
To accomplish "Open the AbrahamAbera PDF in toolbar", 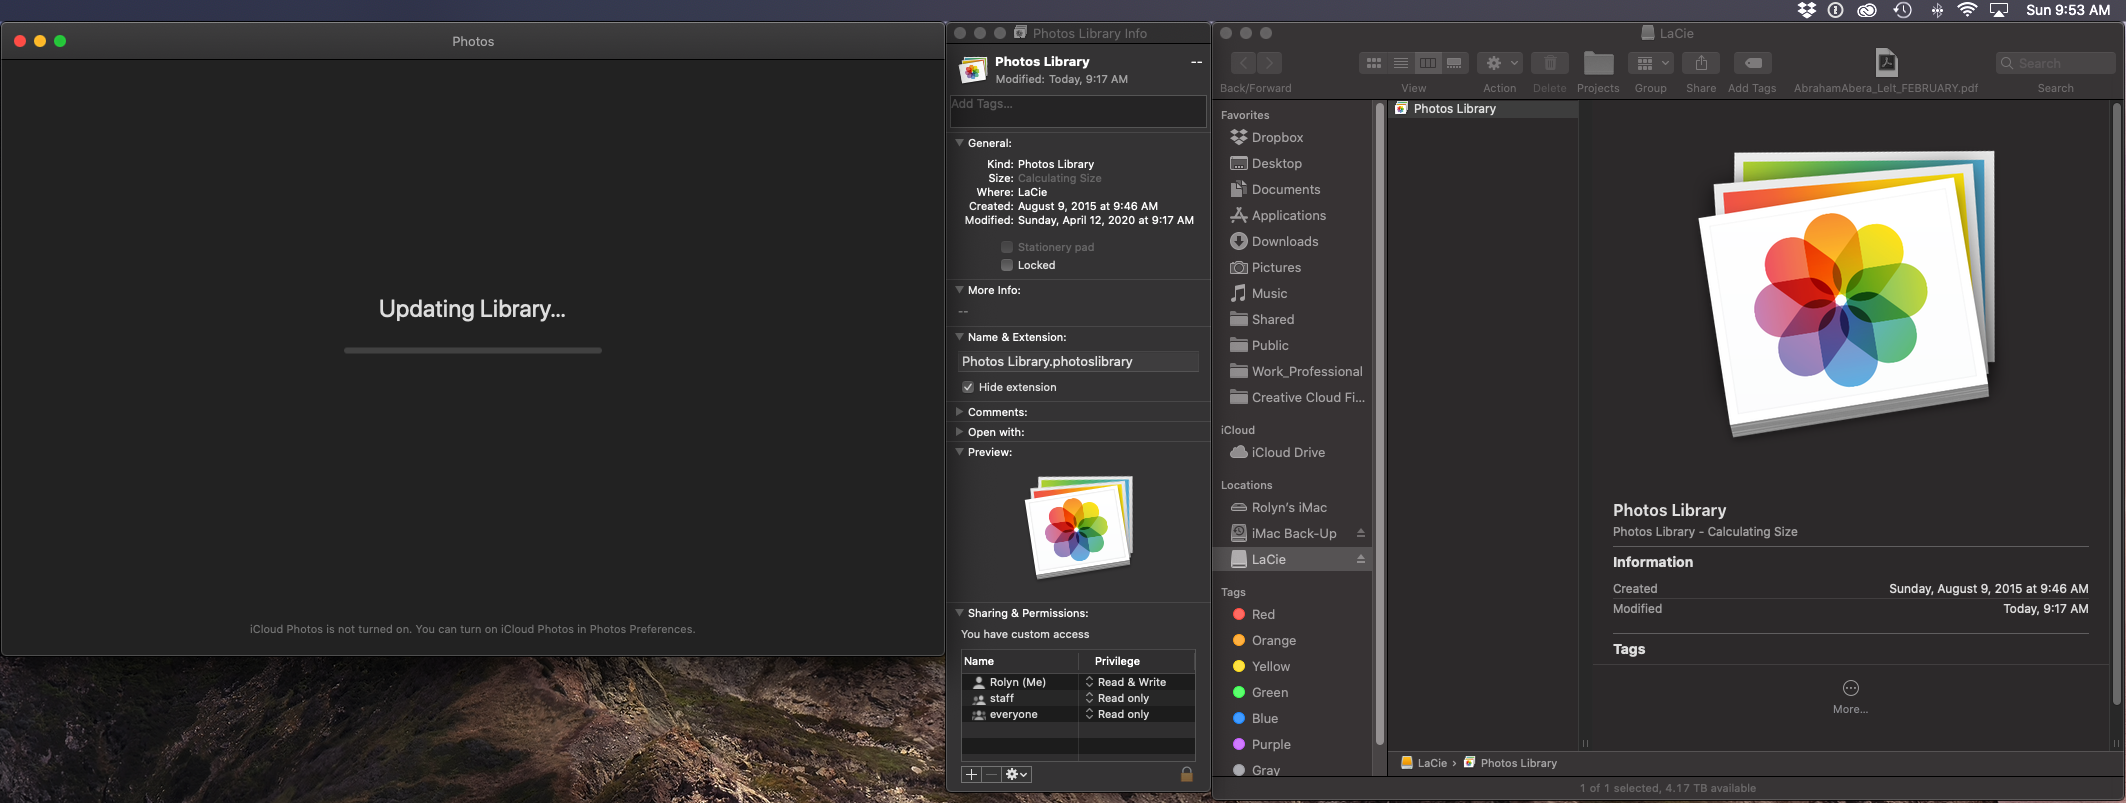I will tap(1886, 62).
